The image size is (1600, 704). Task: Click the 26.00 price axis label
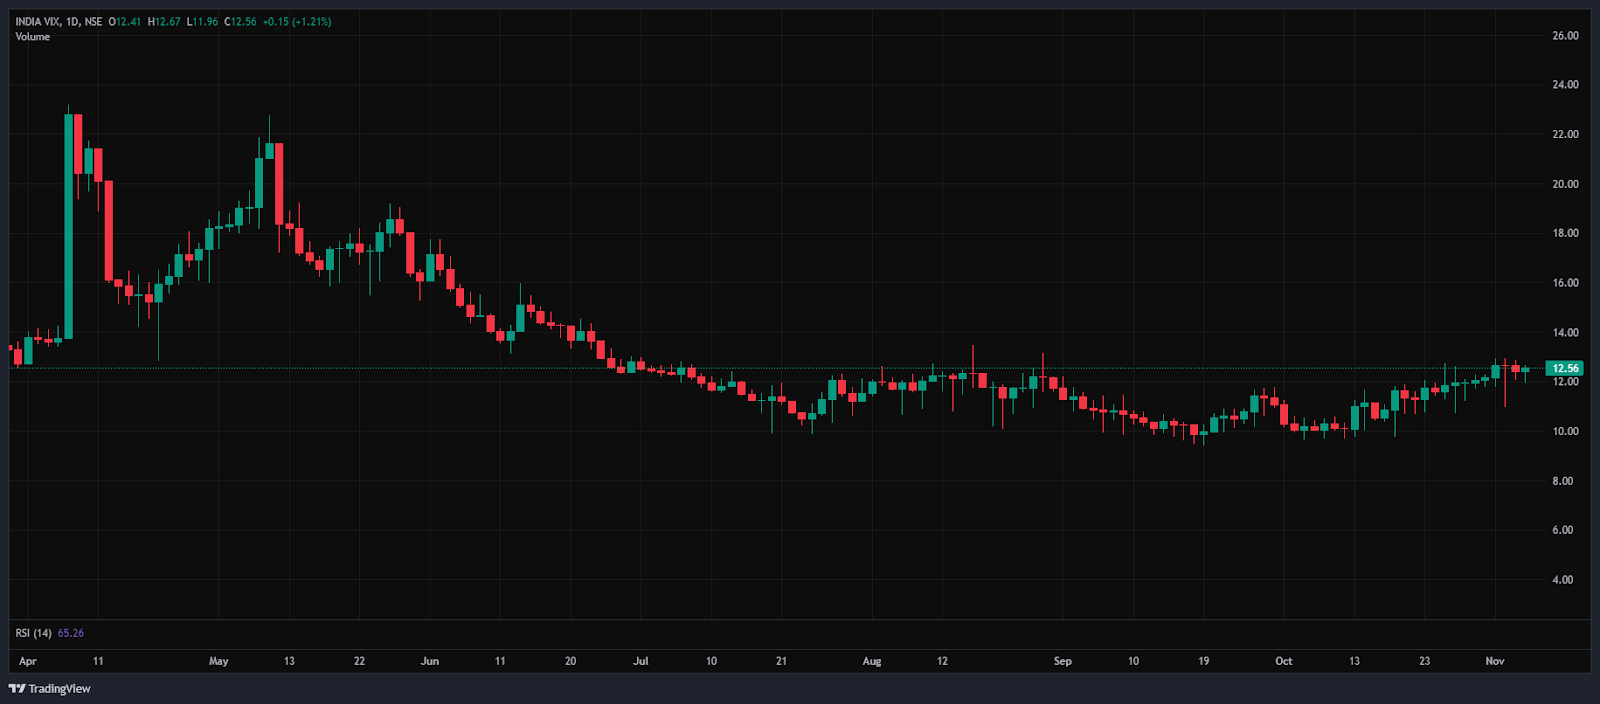pyautogui.click(x=1565, y=36)
